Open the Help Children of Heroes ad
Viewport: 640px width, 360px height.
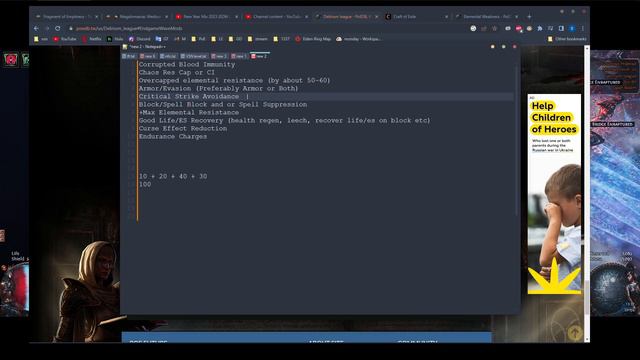pos(554,194)
